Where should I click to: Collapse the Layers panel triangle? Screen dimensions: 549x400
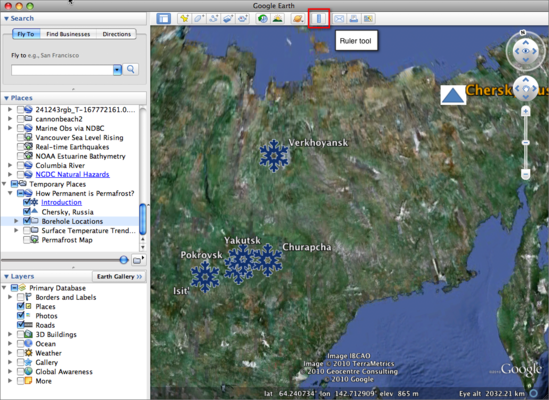tap(6, 277)
